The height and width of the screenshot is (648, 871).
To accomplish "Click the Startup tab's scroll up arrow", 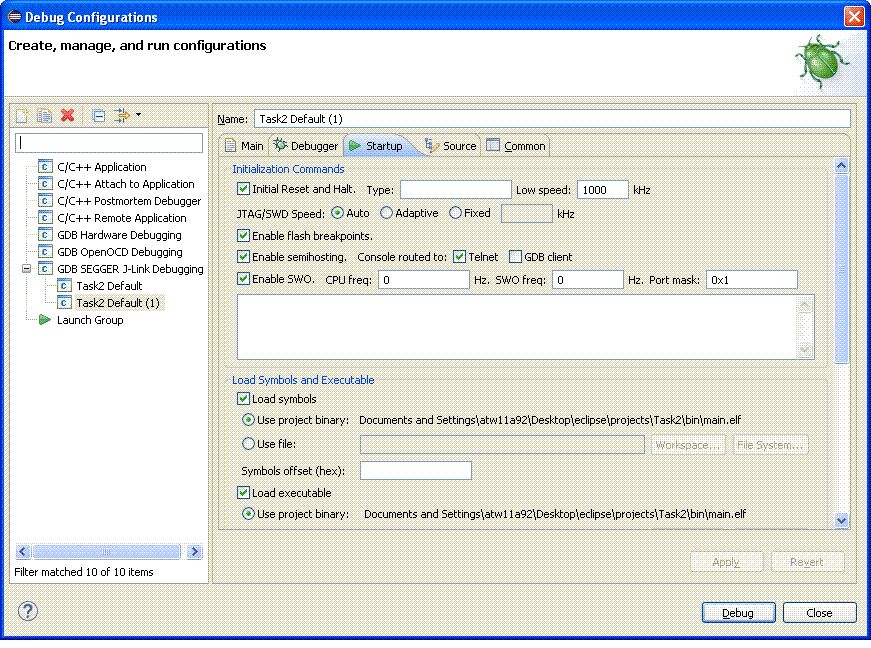I will coord(841,165).
